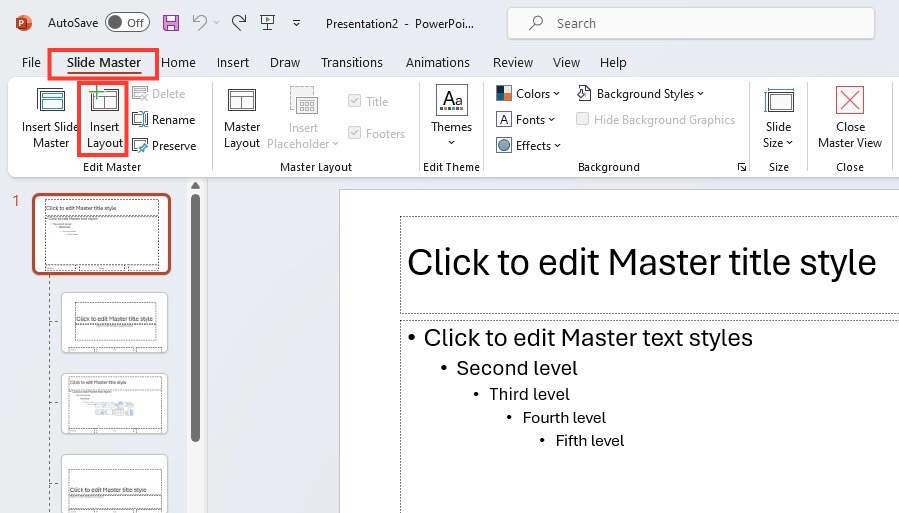Open the Colors dropdown
Viewport: 899px width, 513px height.
click(528, 93)
